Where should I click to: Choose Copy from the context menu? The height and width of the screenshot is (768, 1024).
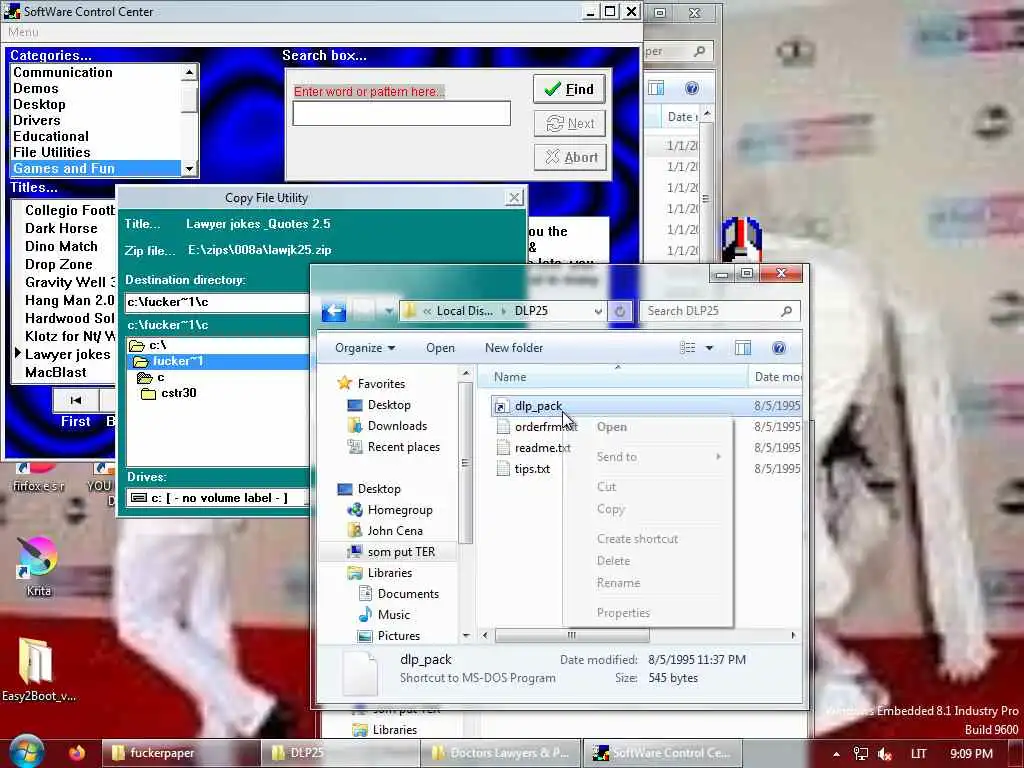pos(611,509)
